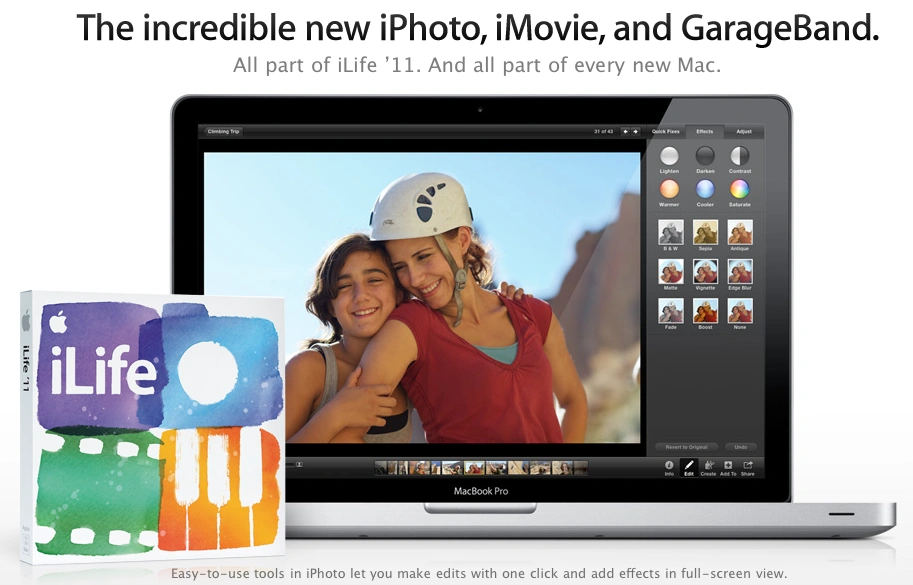Open the Info panel icon
Viewport: 913px width, 585px height.
tap(669, 467)
